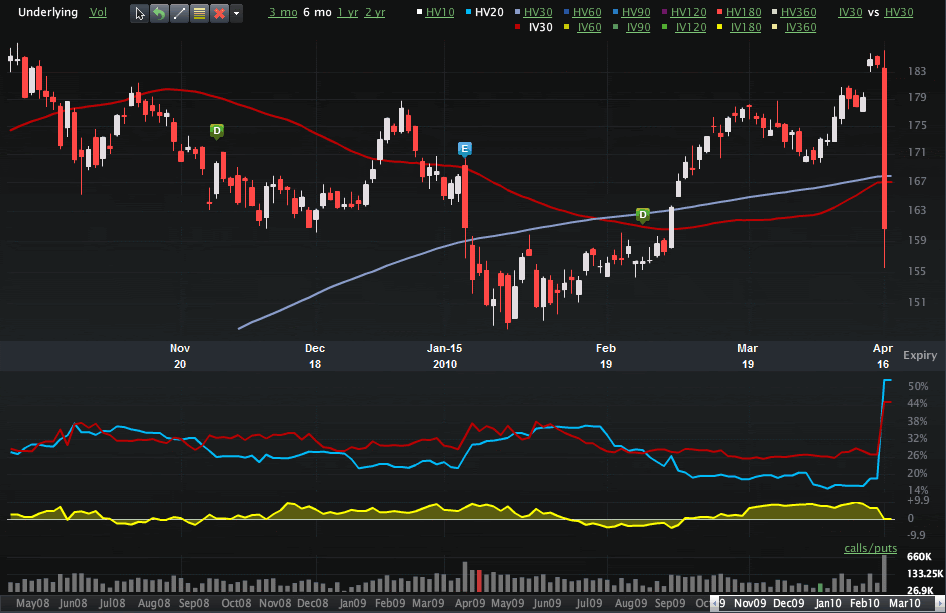Select the horizontal lines tool

199,13
